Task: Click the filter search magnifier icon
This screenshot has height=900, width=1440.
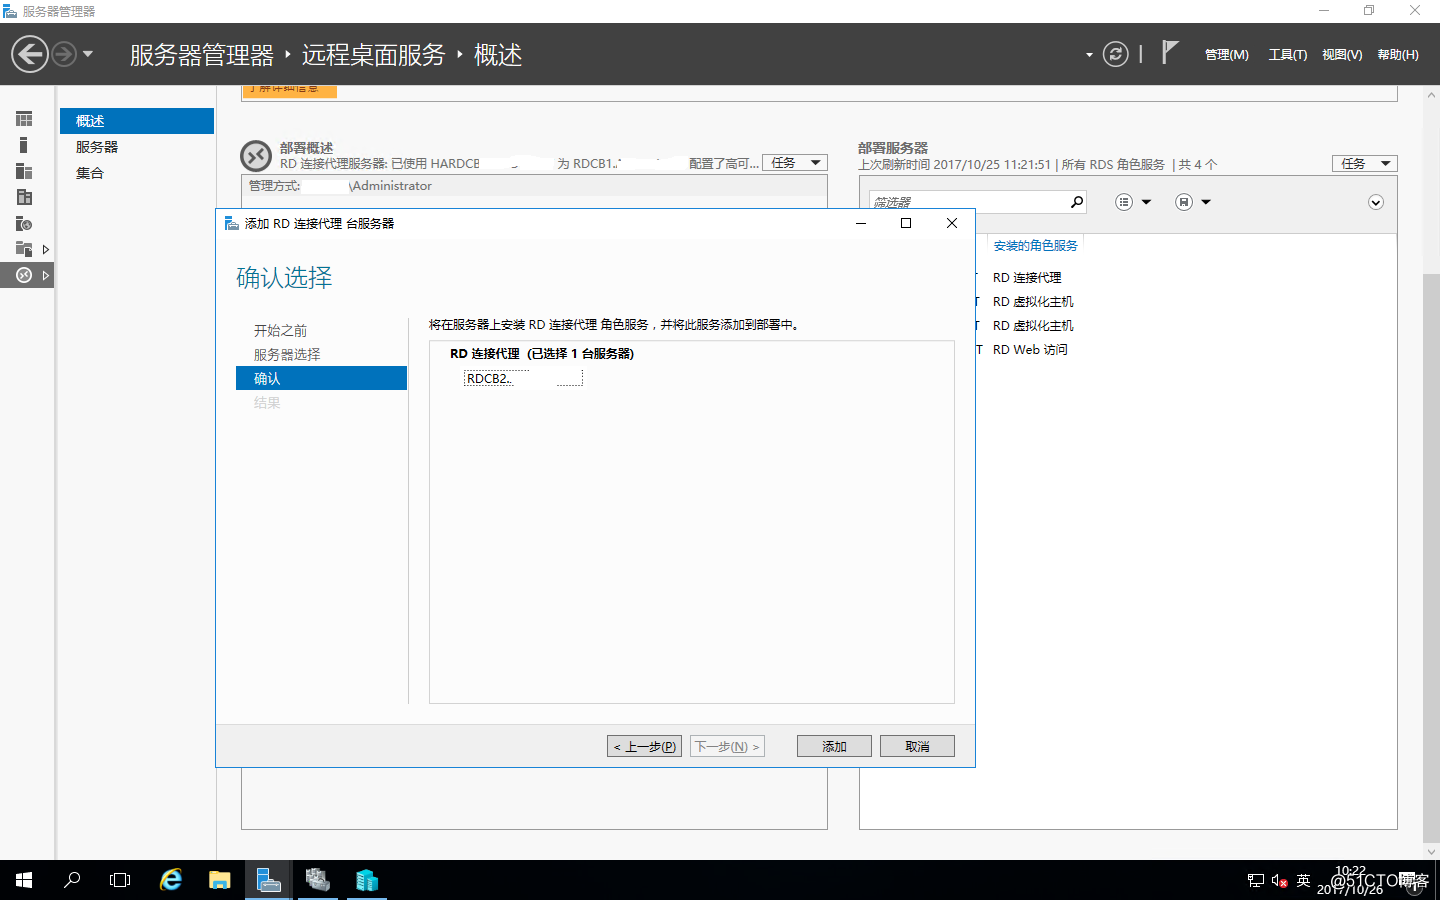Action: pyautogui.click(x=1077, y=202)
